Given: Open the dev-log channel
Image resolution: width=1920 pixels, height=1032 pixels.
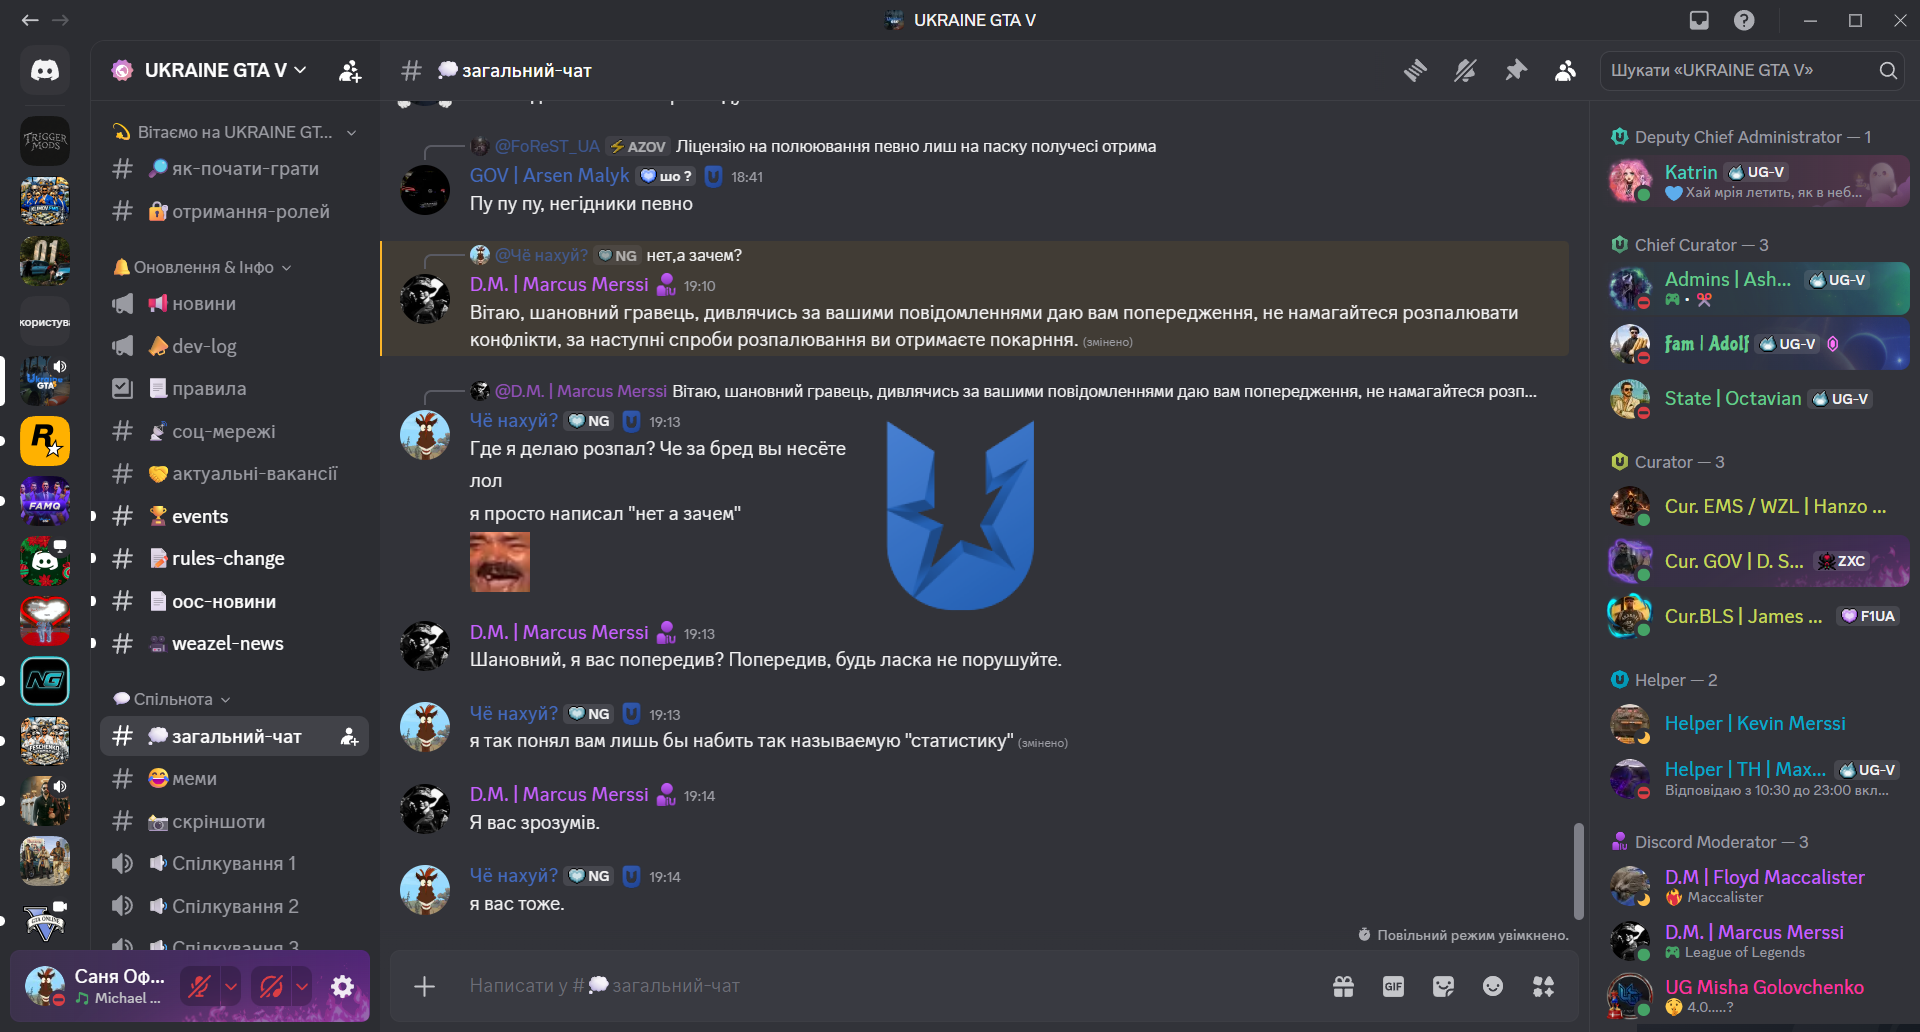Looking at the screenshot, I should (x=234, y=346).
